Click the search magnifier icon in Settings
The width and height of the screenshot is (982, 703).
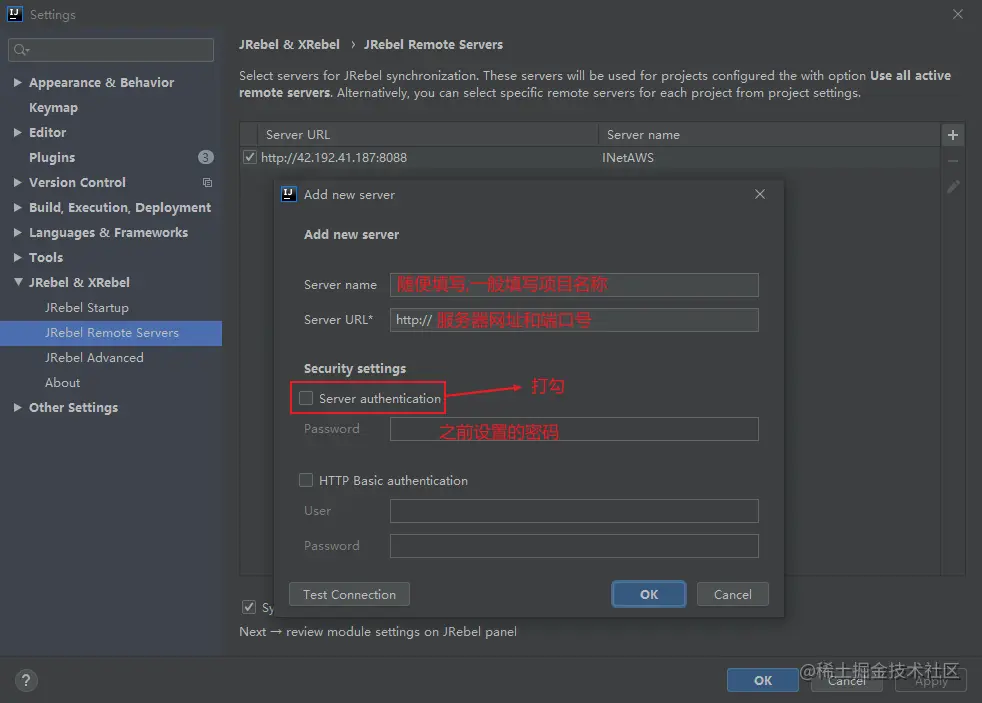point(21,50)
